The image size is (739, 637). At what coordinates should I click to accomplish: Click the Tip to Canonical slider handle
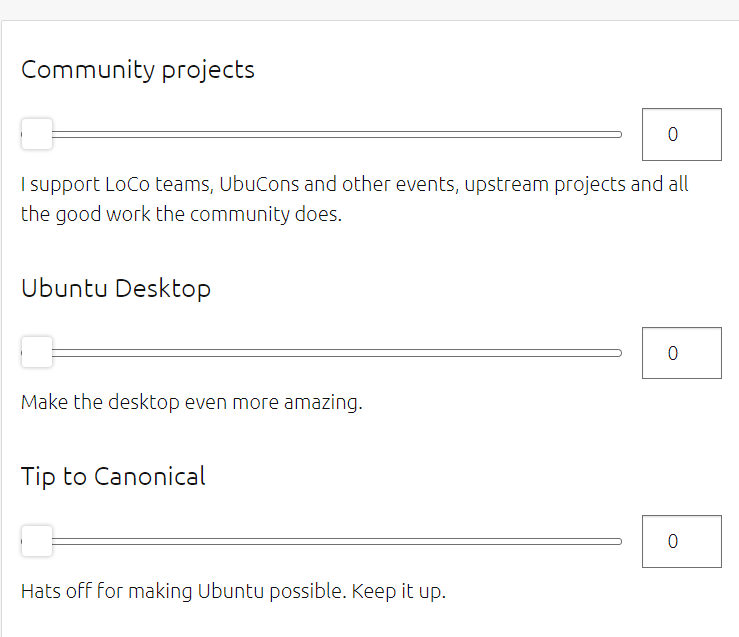(x=37, y=541)
